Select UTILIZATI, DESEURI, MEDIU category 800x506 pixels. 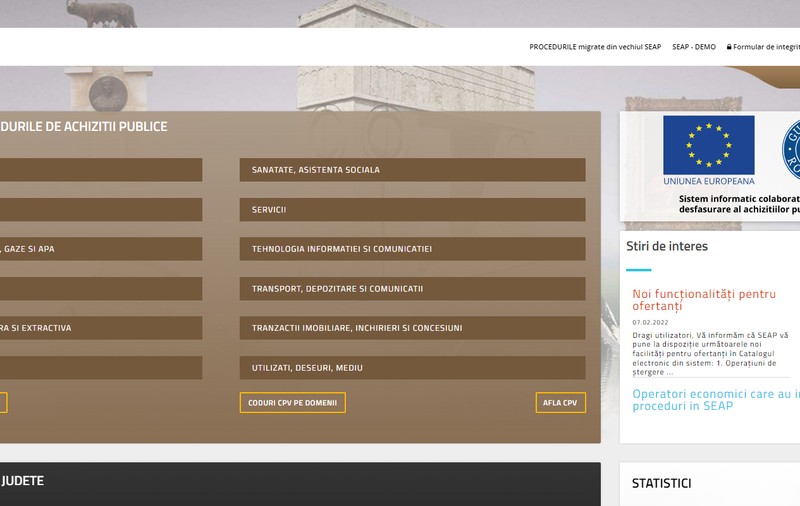coord(412,368)
